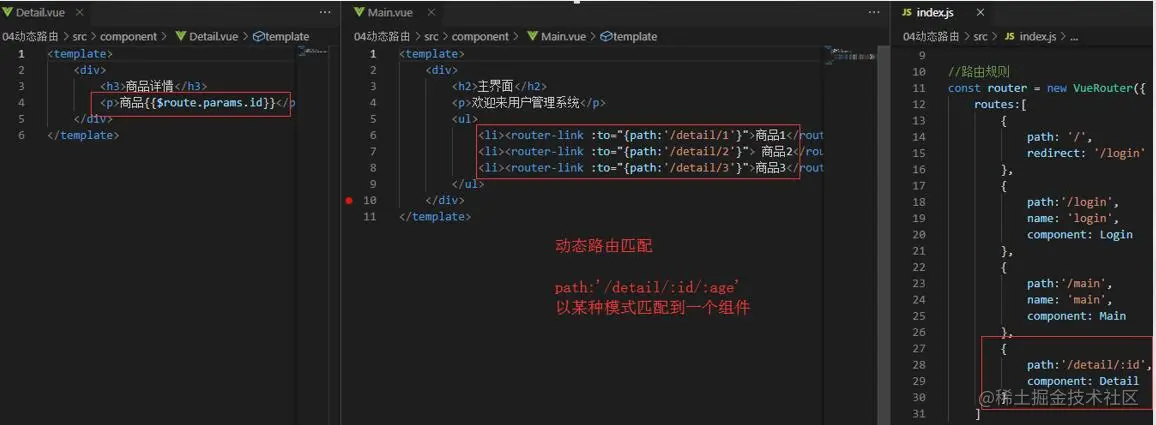The height and width of the screenshot is (425, 1156).
Task: Open More Actions menu in Main.vue editor group
Action: pyautogui.click(x=874, y=13)
